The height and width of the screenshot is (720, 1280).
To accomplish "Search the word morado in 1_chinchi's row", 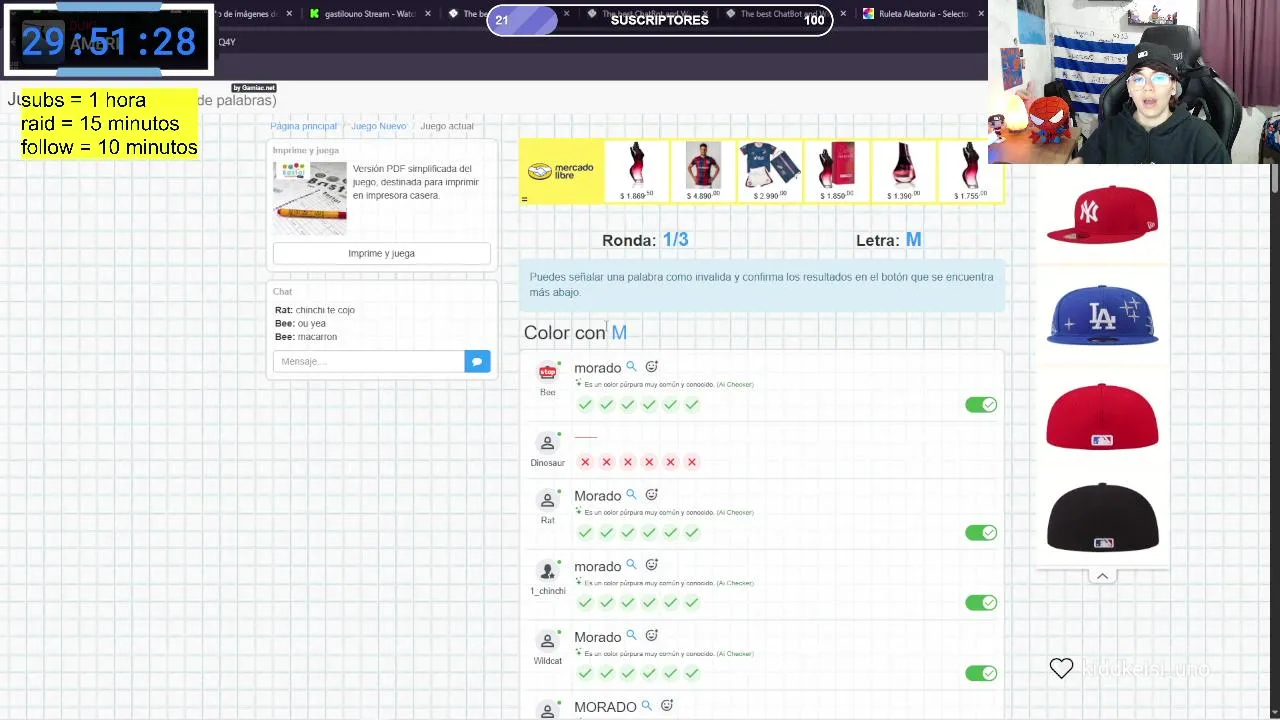I will pos(631,565).
